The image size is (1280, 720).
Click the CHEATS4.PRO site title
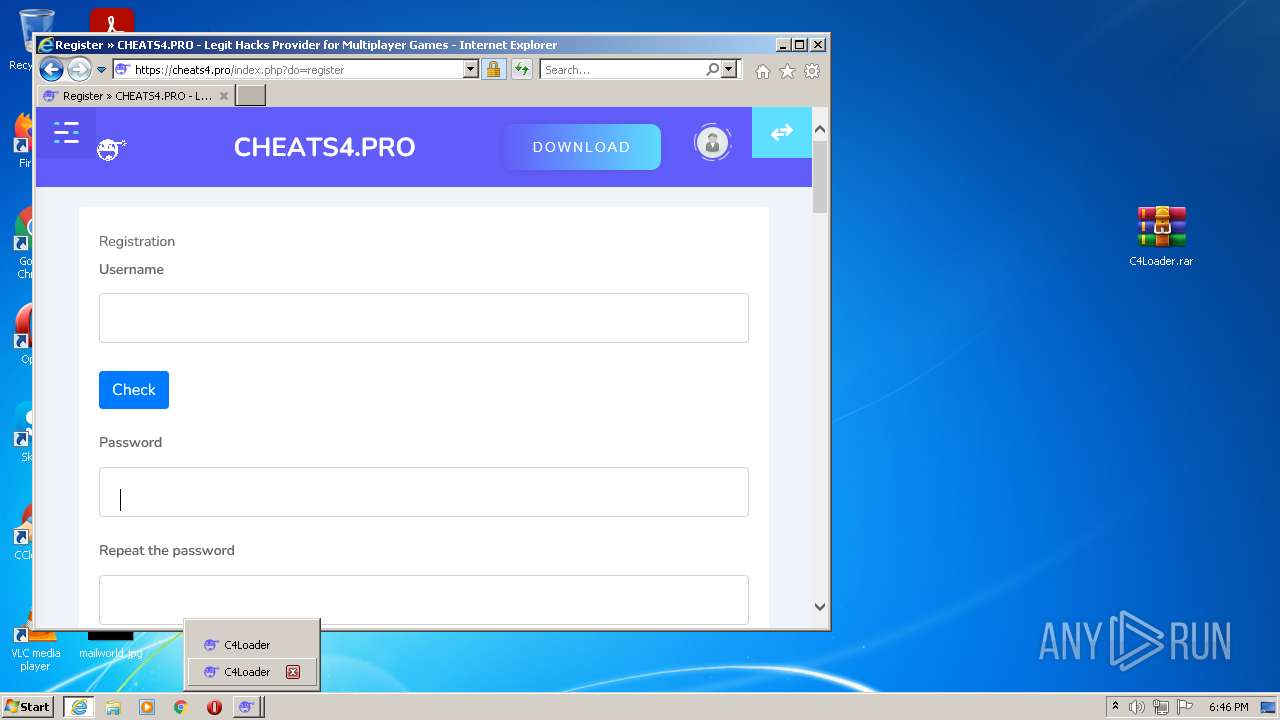click(324, 147)
